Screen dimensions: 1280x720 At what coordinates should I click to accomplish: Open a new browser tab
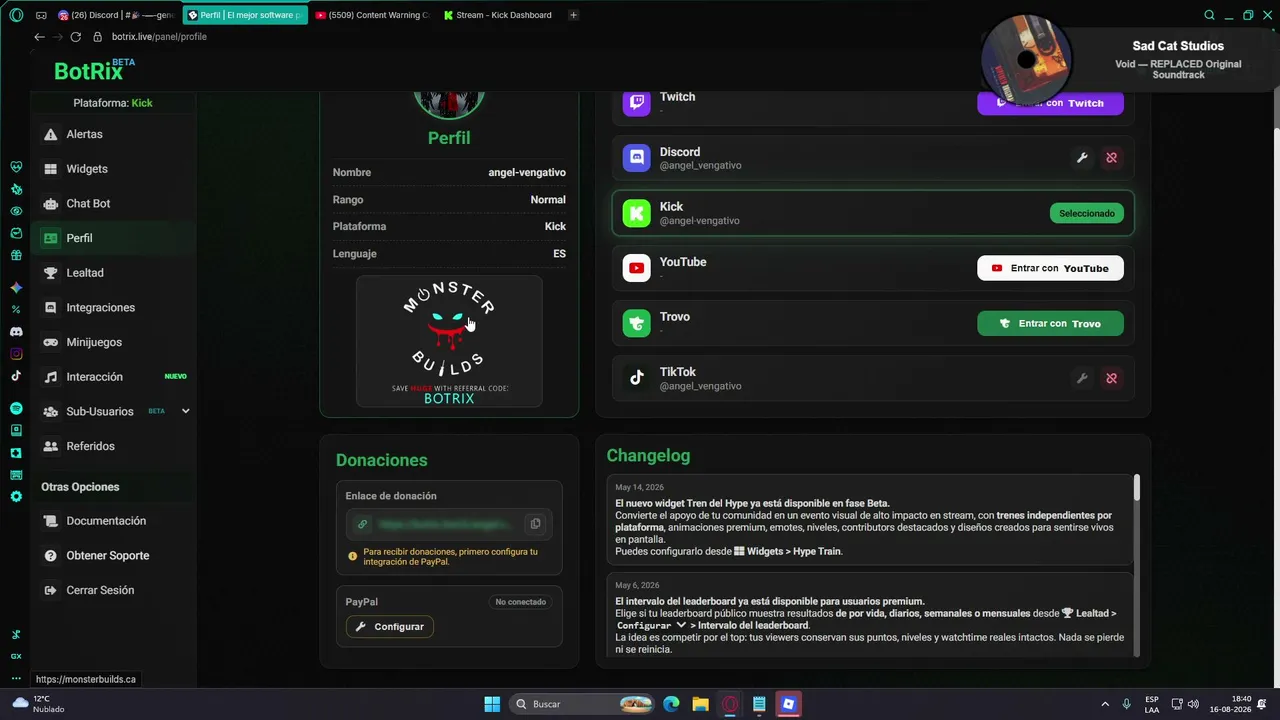[573, 15]
